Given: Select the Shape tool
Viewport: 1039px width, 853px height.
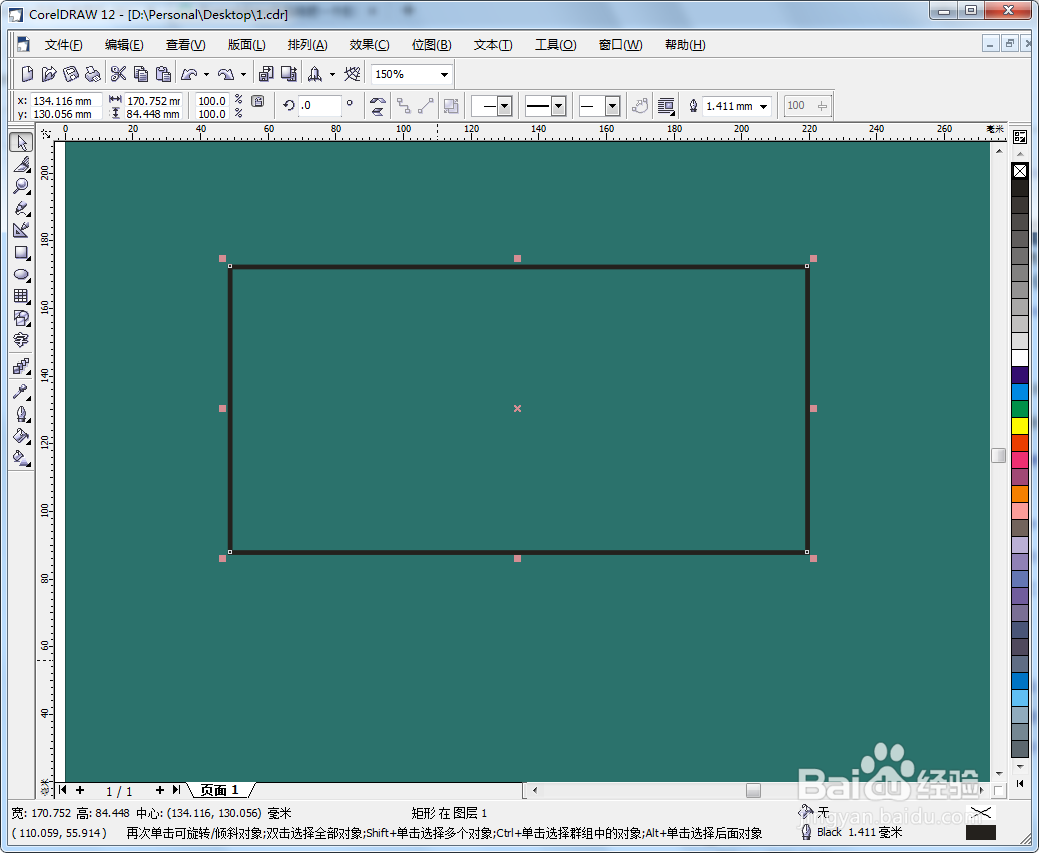Looking at the screenshot, I should (21, 164).
